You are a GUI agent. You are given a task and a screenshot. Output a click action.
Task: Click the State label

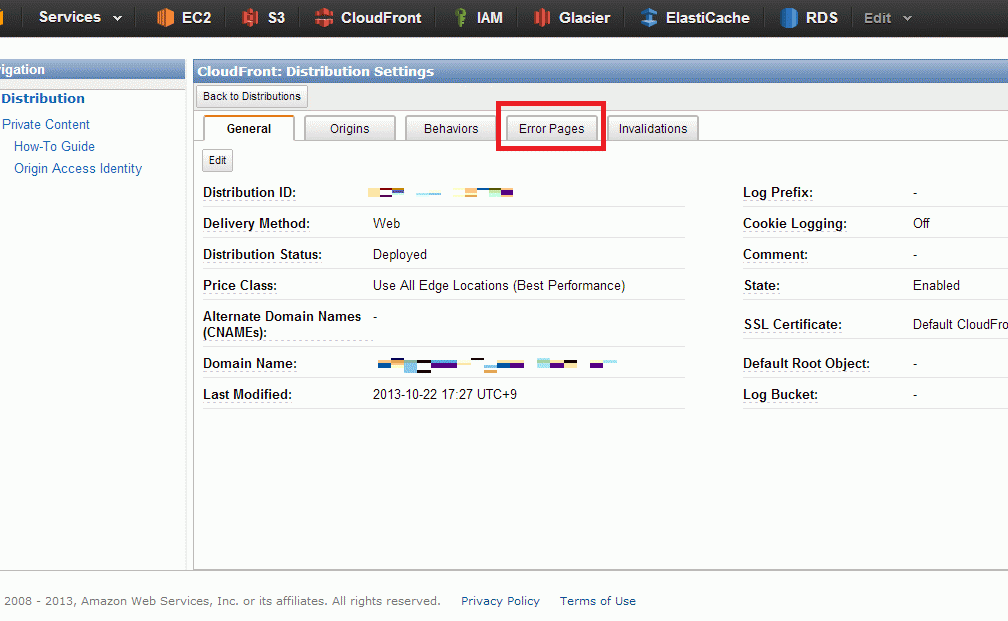(762, 285)
